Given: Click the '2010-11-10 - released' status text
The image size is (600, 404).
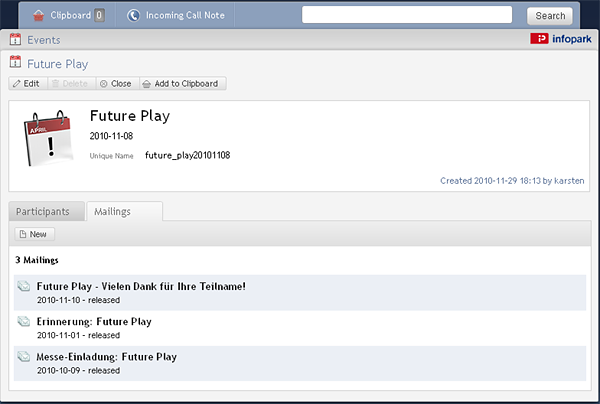Looking at the screenshot, I should (78, 300).
